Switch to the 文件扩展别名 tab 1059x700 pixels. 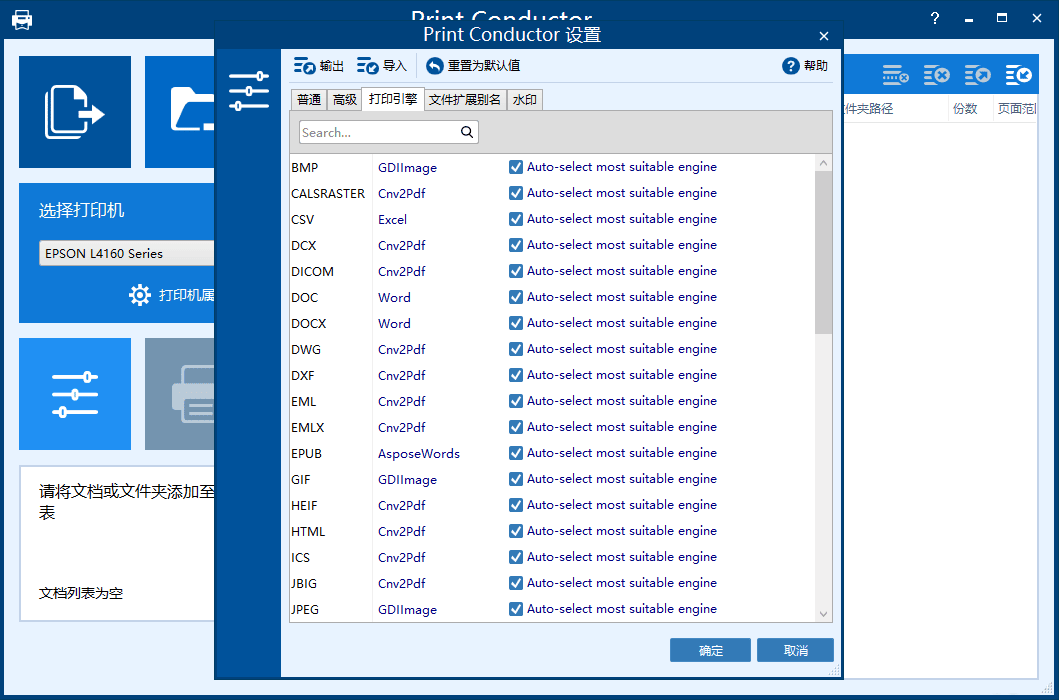465,99
